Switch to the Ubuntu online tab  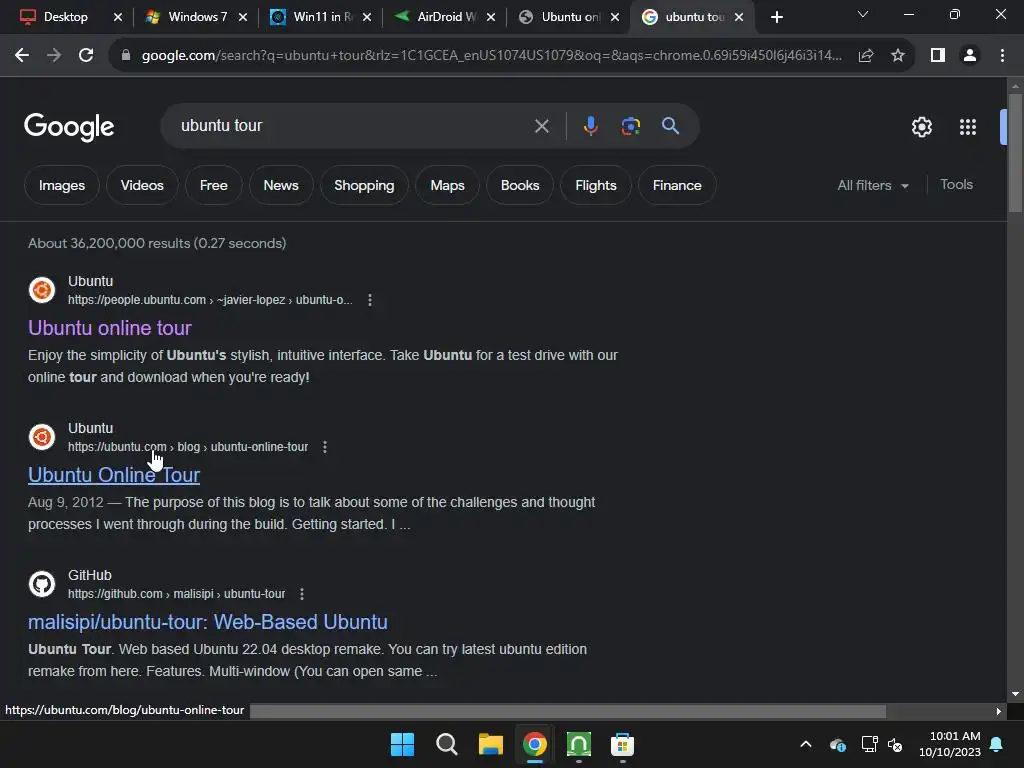pyautogui.click(x=570, y=17)
